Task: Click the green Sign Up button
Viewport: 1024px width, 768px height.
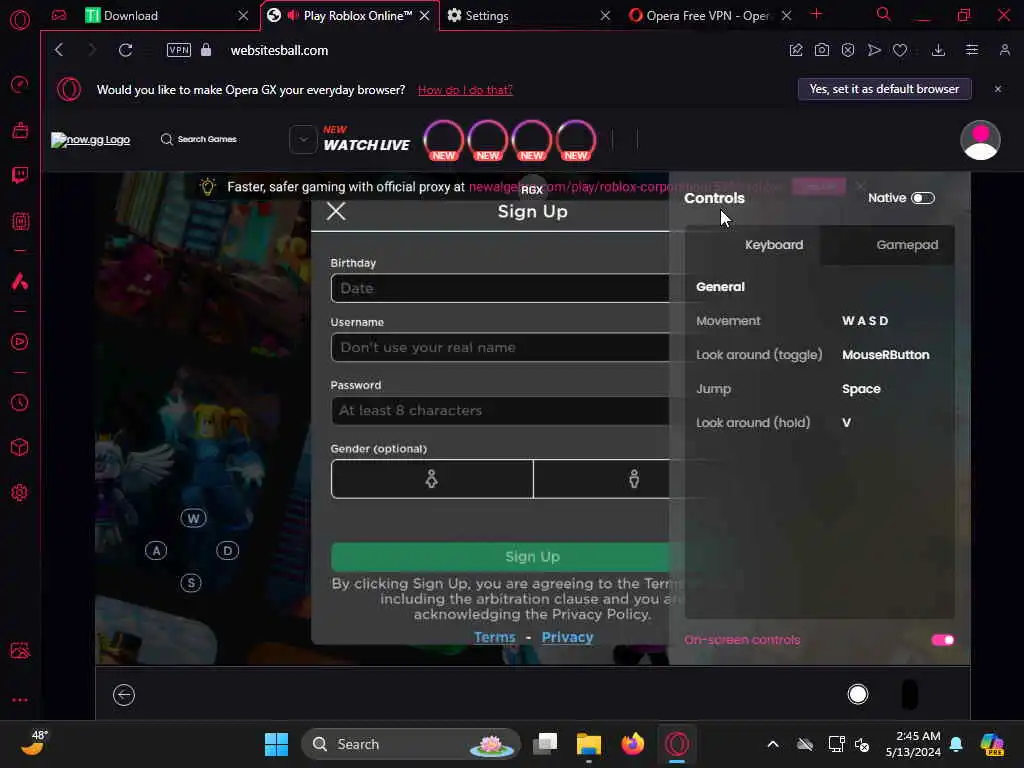Action: click(500, 557)
